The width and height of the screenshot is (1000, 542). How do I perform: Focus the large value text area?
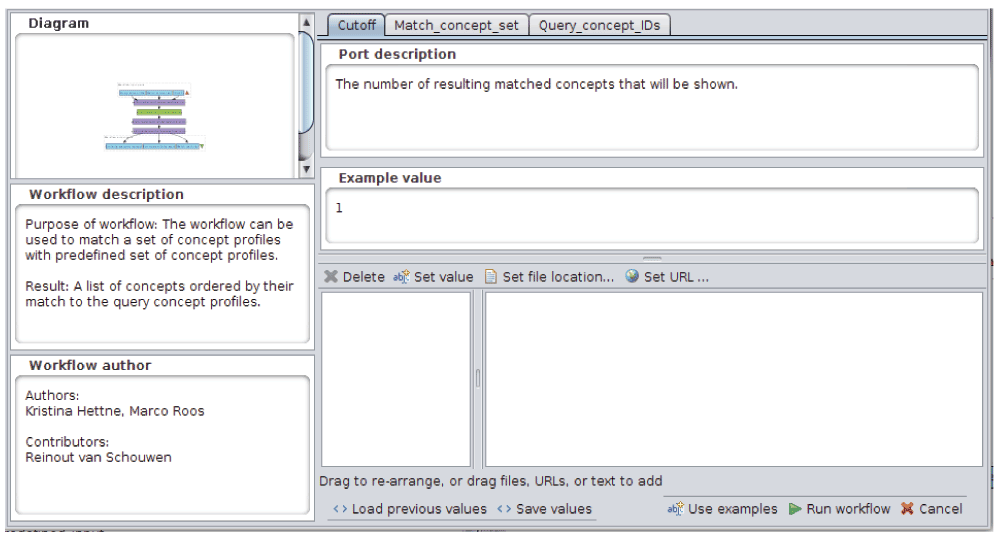coord(733,378)
